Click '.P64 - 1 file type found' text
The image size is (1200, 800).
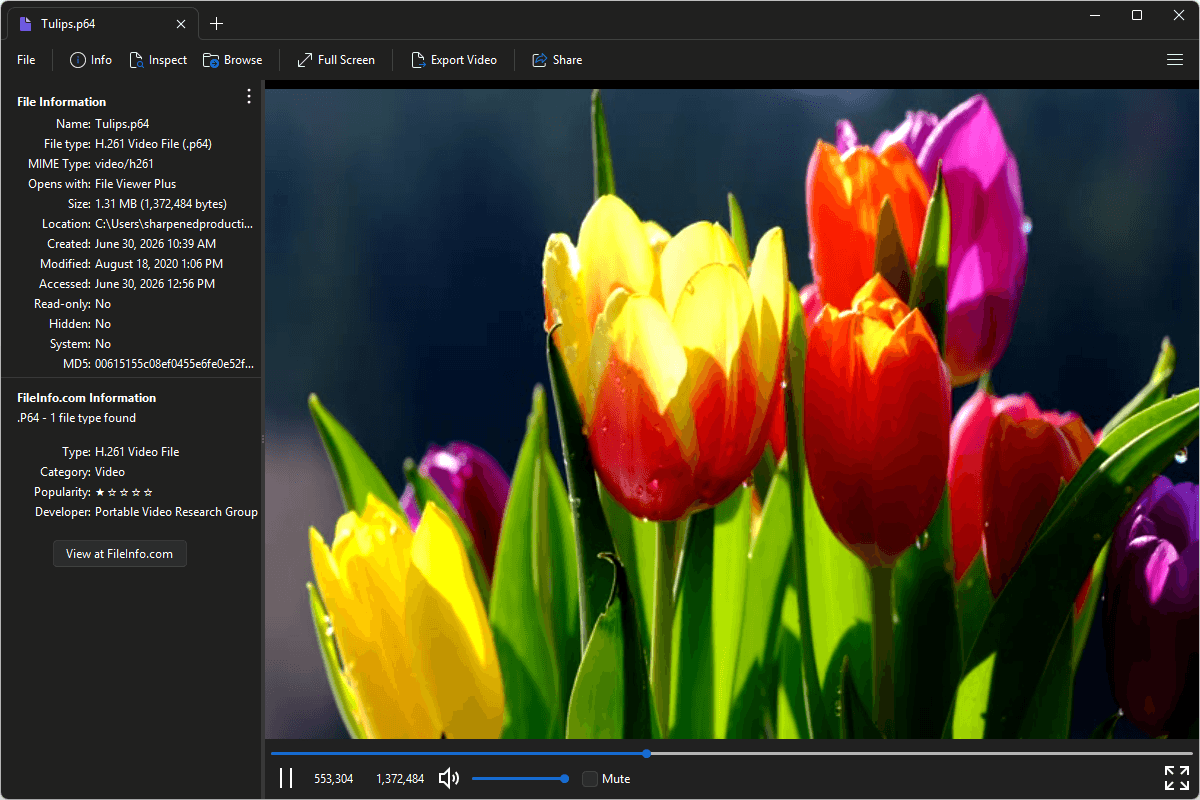(76, 418)
